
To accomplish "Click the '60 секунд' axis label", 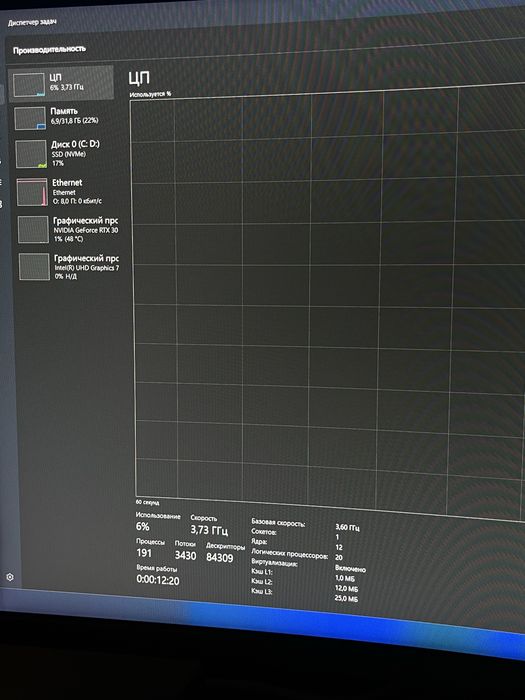I will [x=147, y=502].
